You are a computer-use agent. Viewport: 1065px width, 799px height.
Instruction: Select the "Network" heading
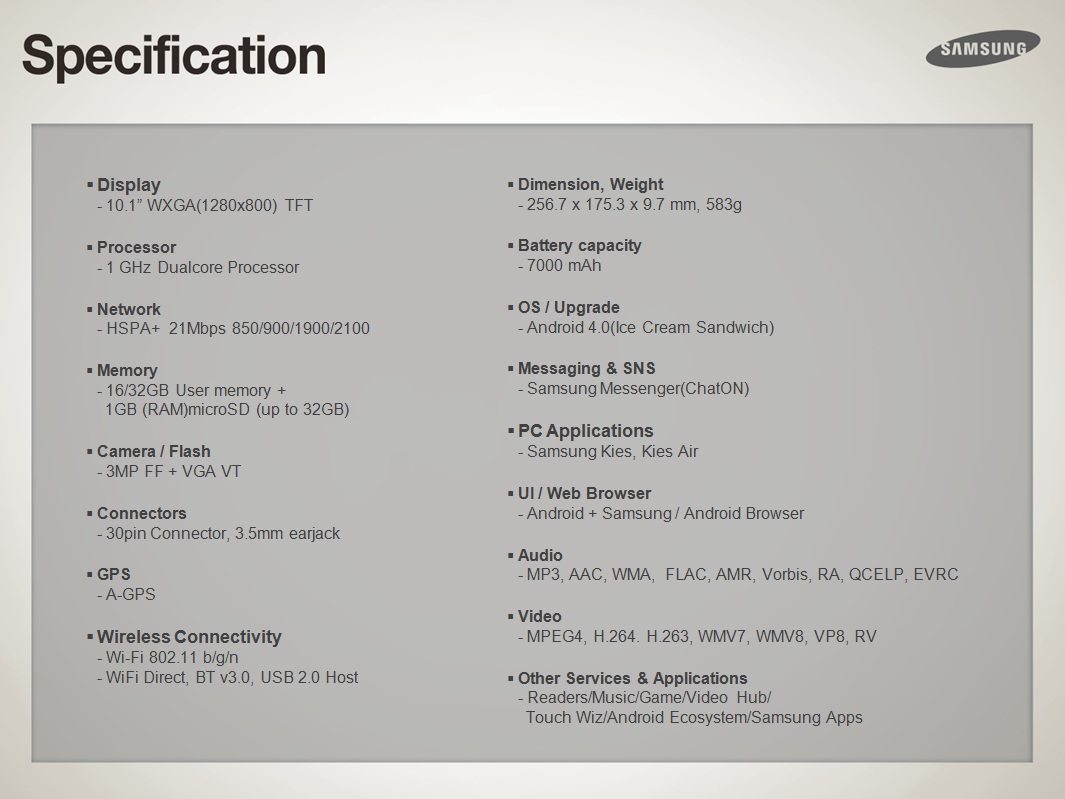point(128,309)
